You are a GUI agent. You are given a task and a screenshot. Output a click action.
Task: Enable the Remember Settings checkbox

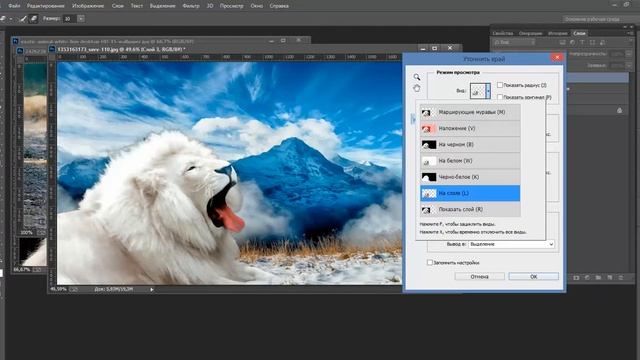point(429,262)
